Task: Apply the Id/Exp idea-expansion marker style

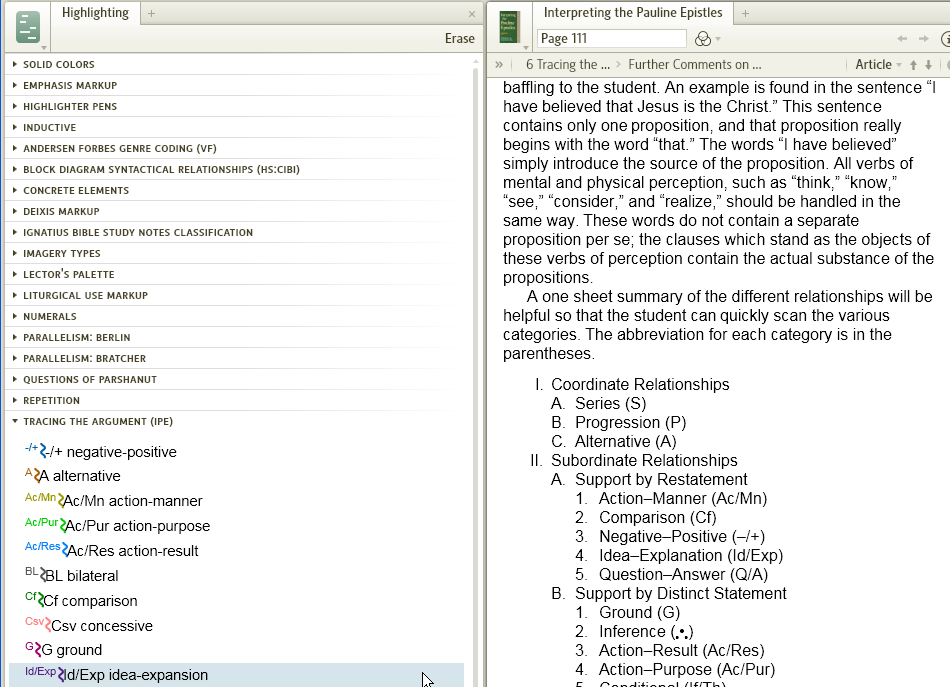Action: [x=236, y=674]
